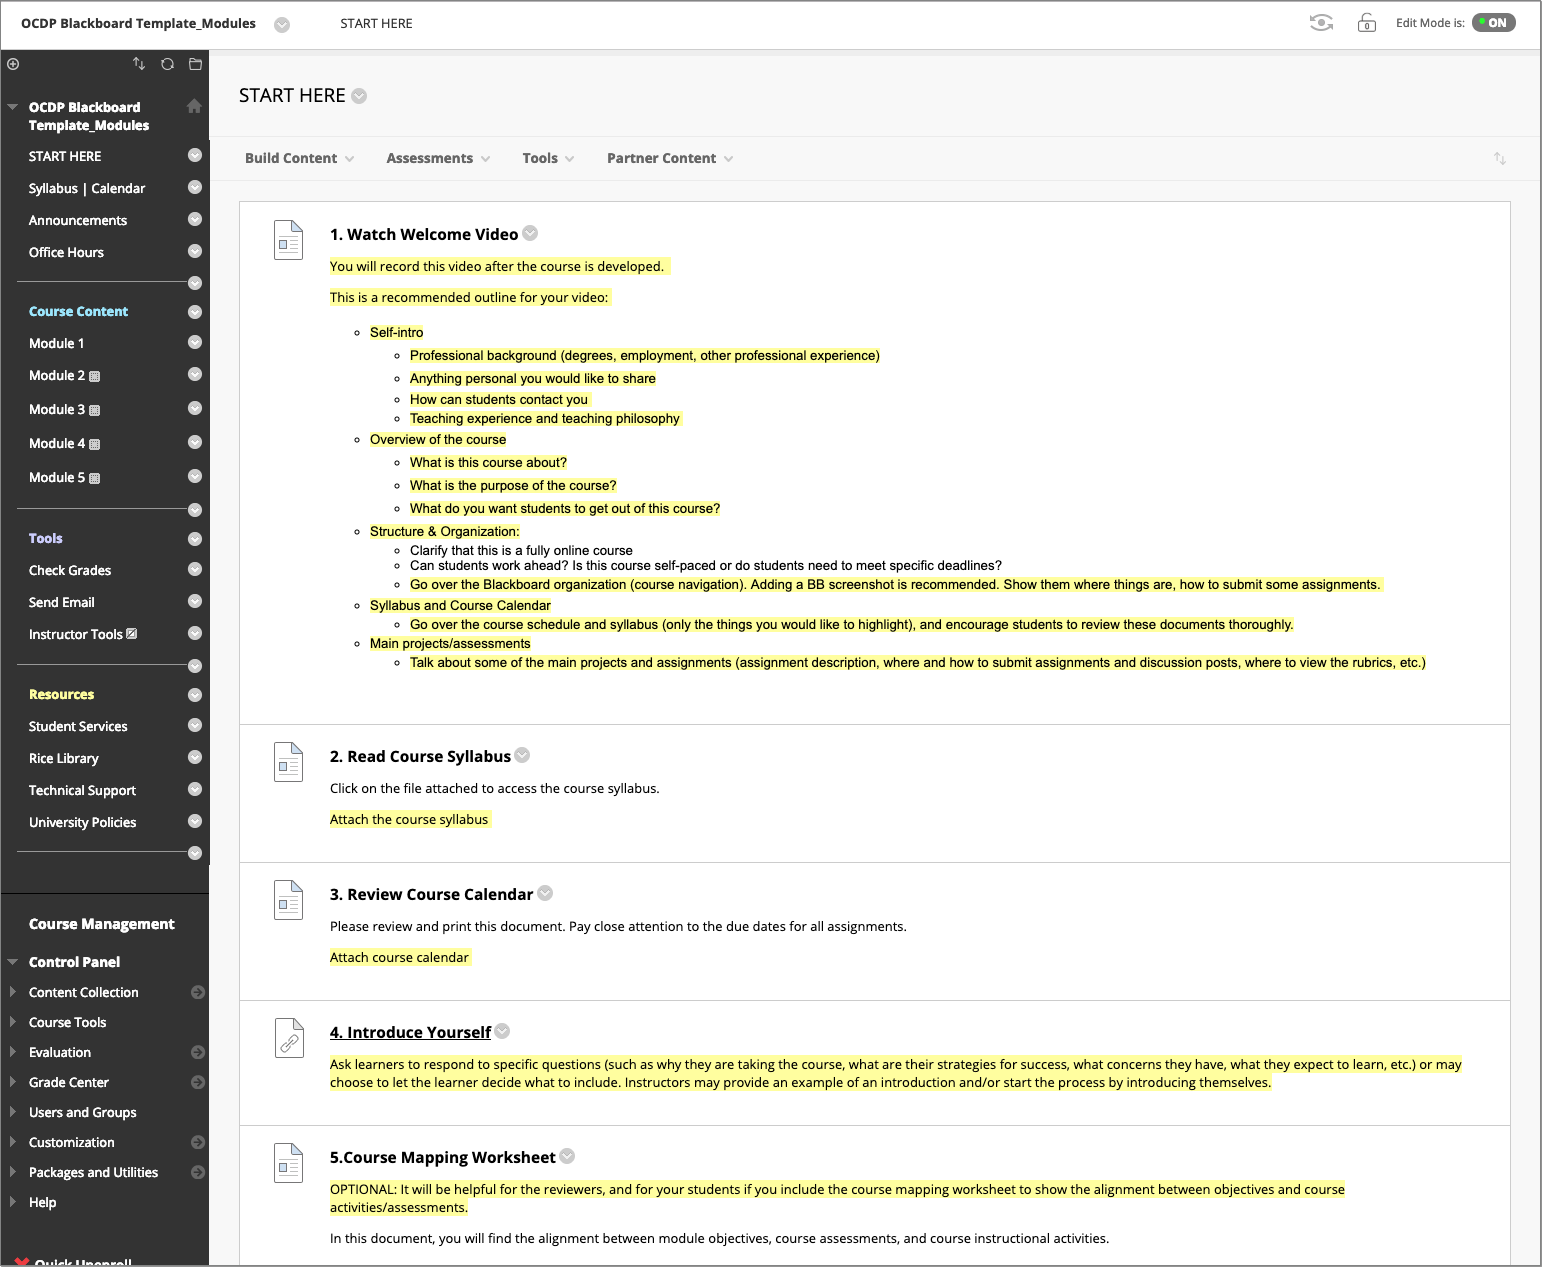The image size is (1542, 1267).
Task: Open chevron menu for Rice Library item
Action: [x=195, y=757]
